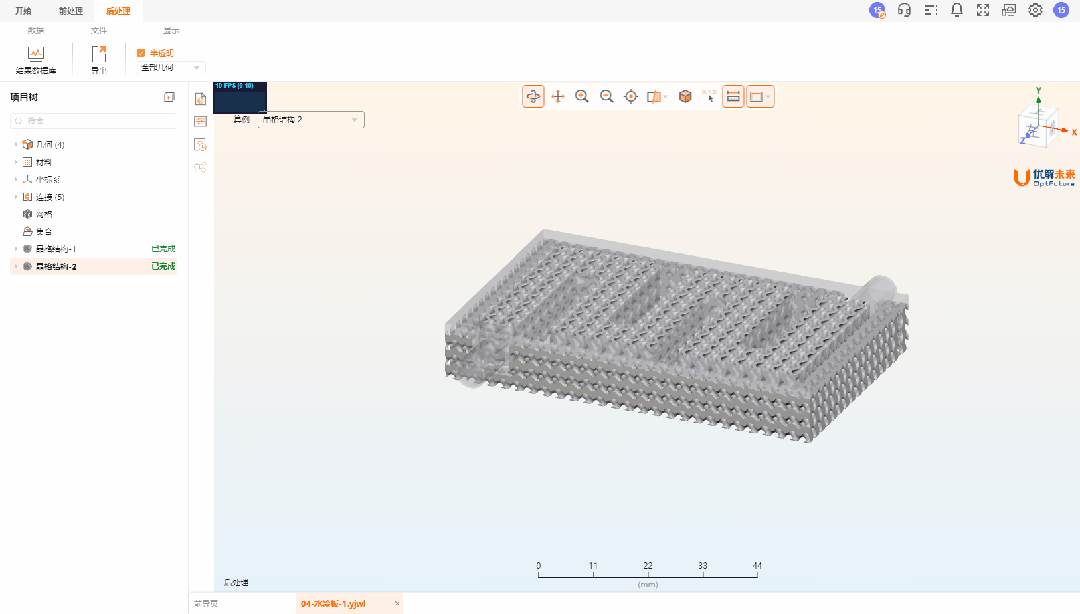Open the geometry display dropdown in ribbon
Viewport: 1080px width, 614px height.
[170, 68]
